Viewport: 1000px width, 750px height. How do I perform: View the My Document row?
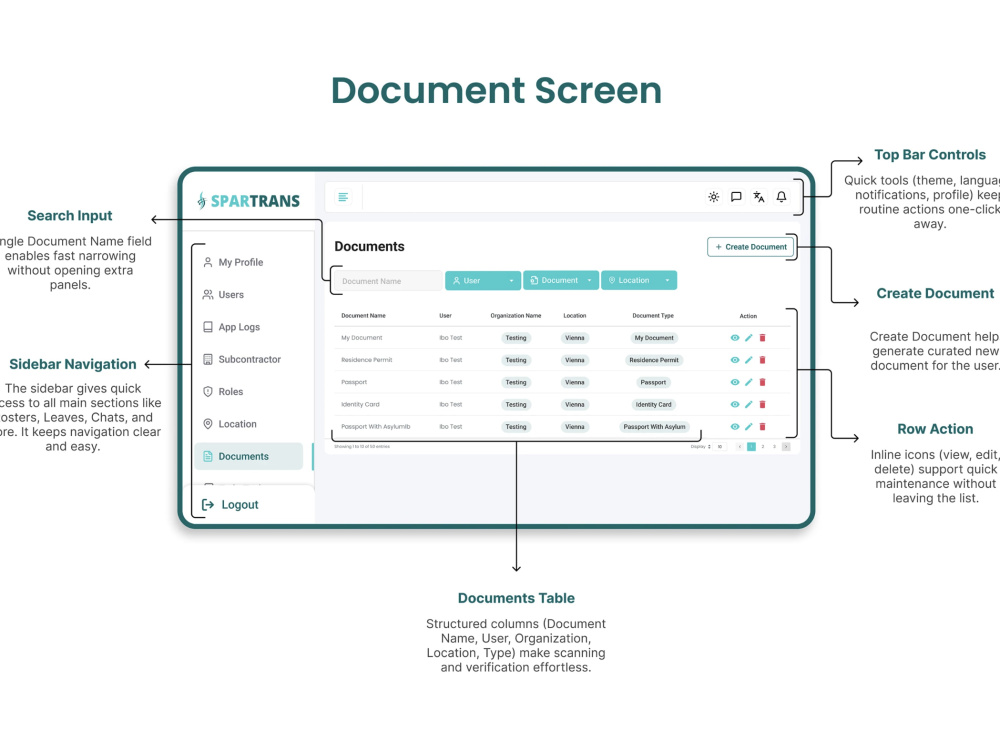[x=735, y=338]
